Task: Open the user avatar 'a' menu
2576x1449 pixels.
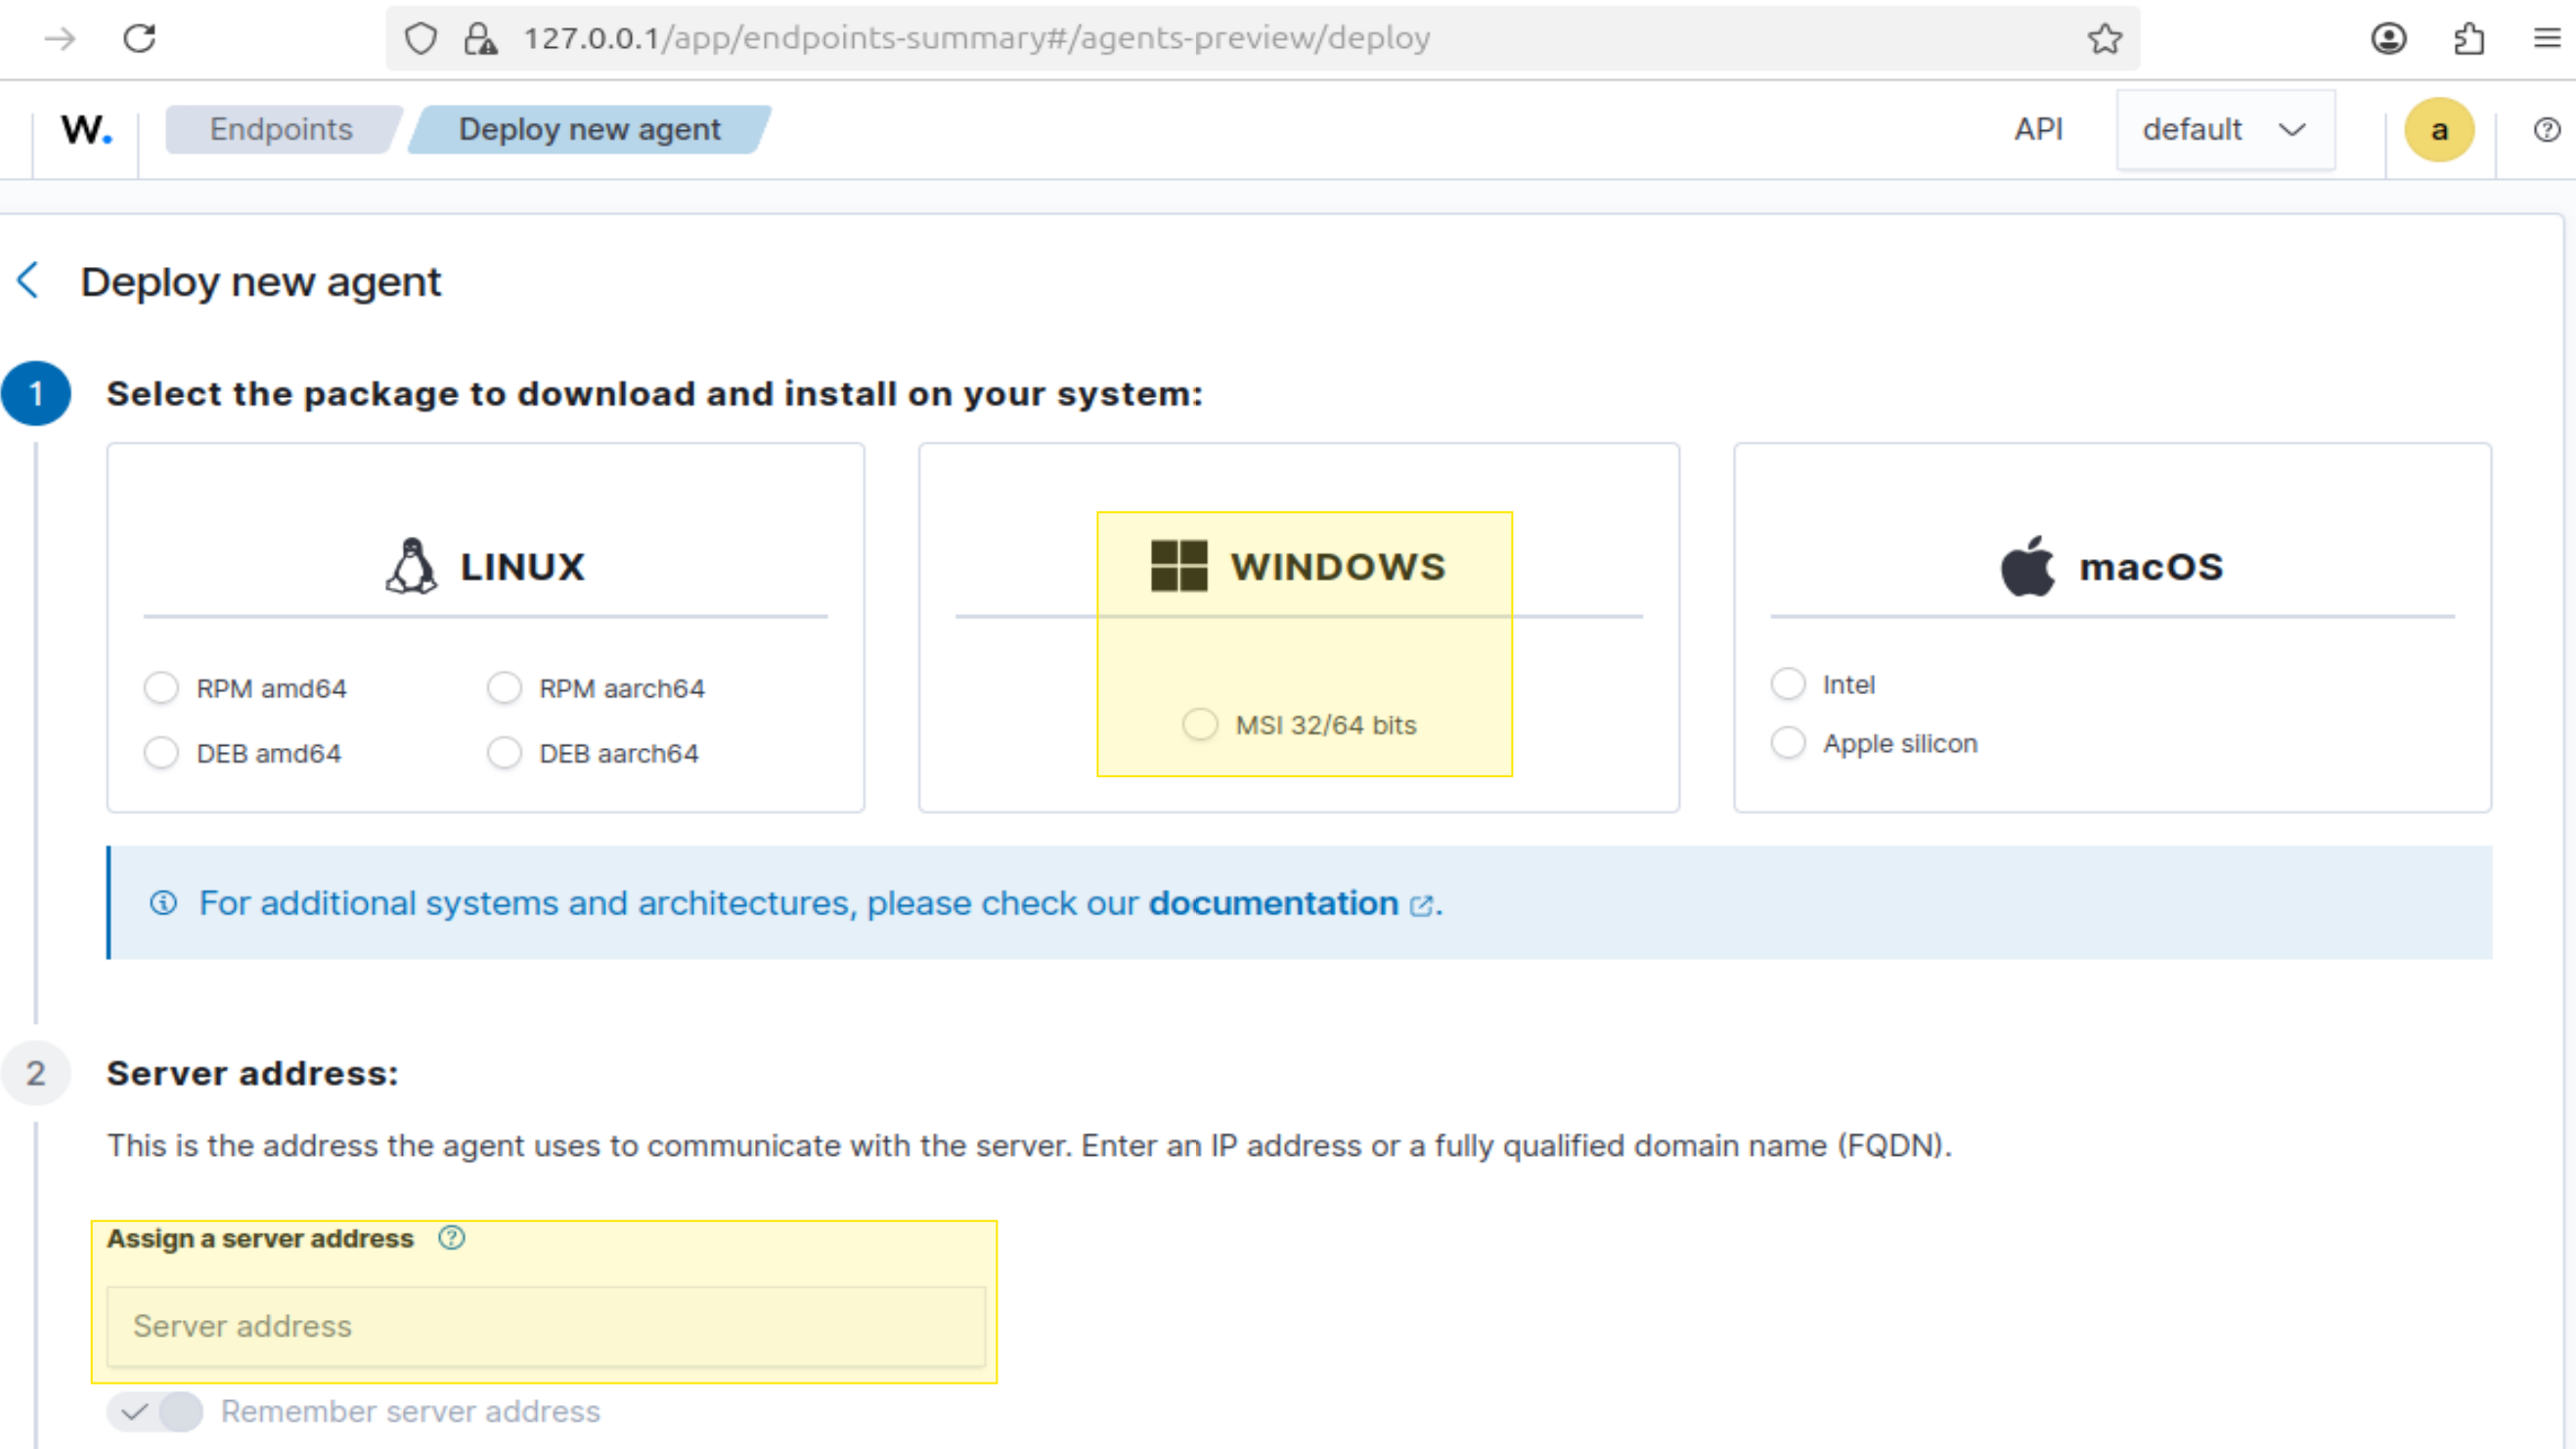Action: pyautogui.click(x=2439, y=130)
